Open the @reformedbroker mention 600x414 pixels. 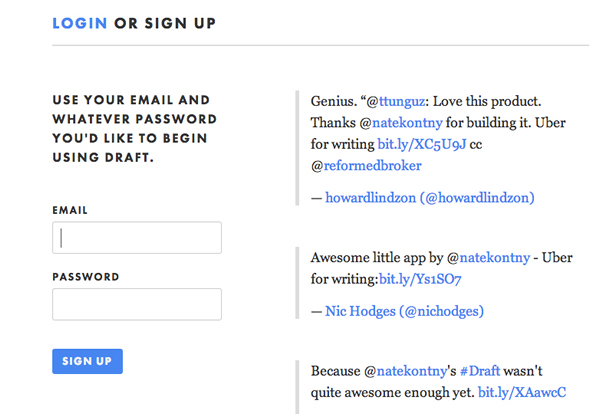pyautogui.click(x=366, y=166)
